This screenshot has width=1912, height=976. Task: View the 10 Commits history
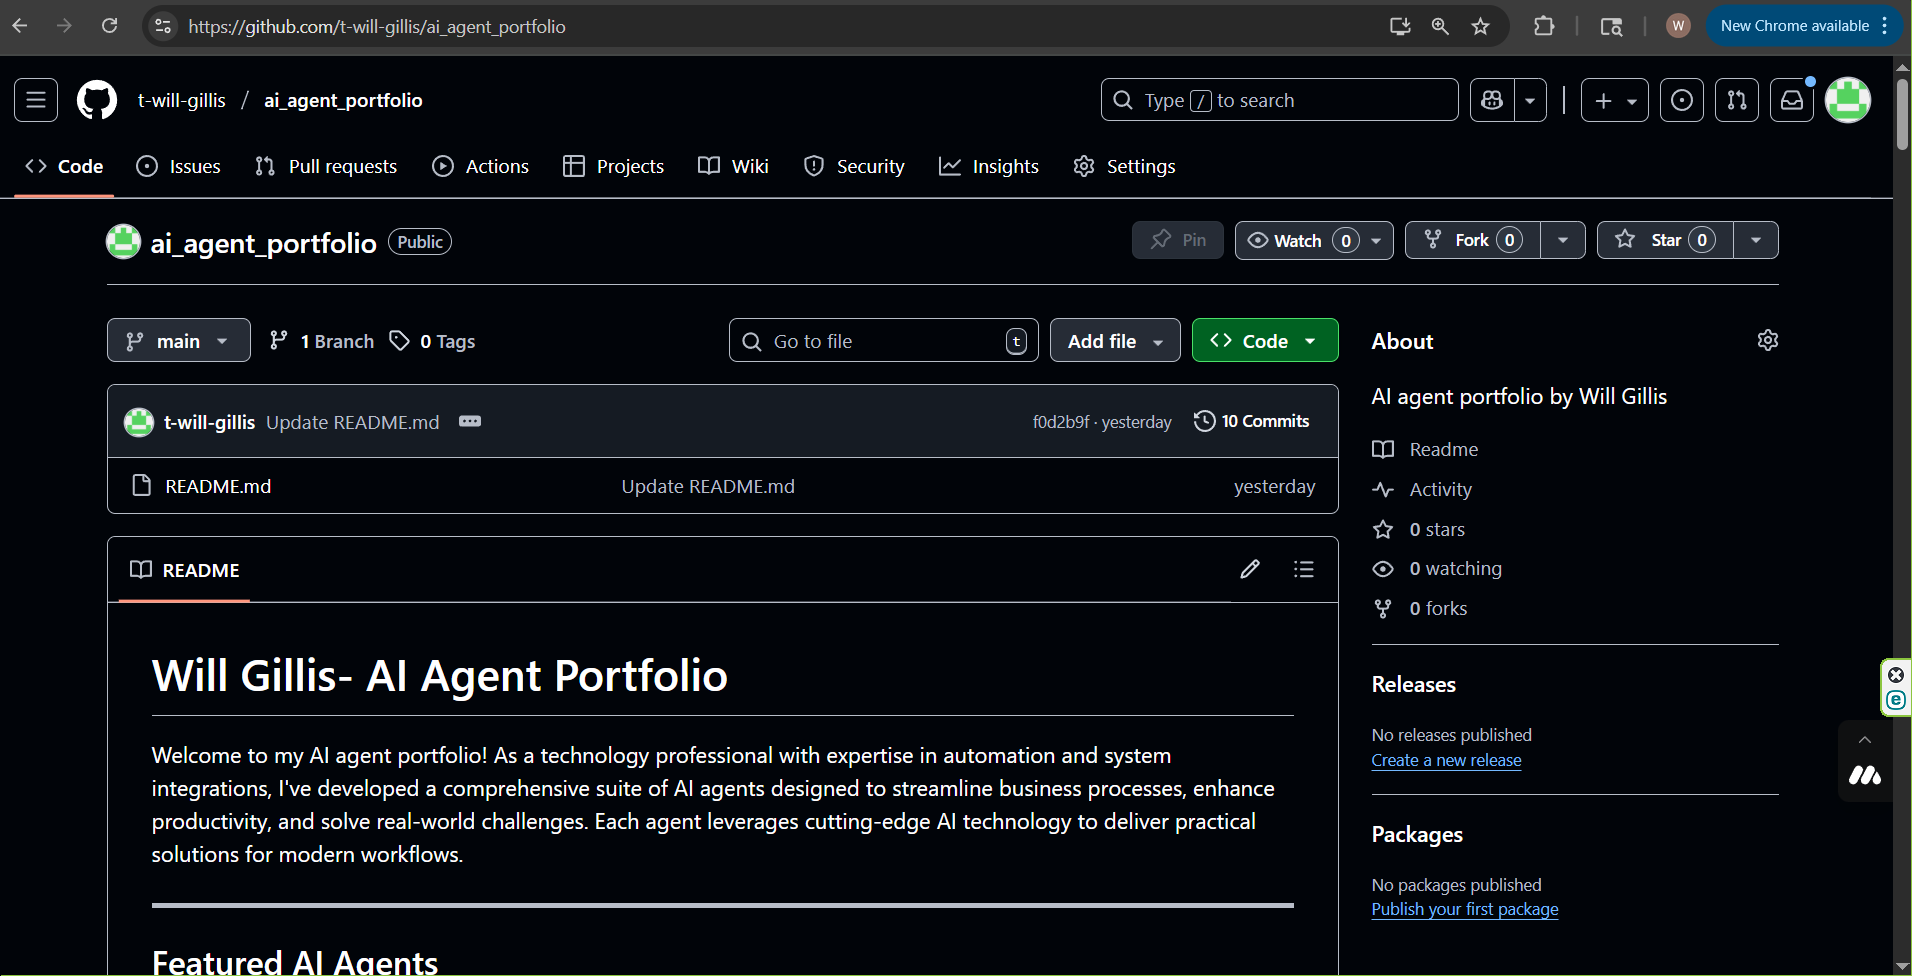pyautogui.click(x=1252, y=421)
